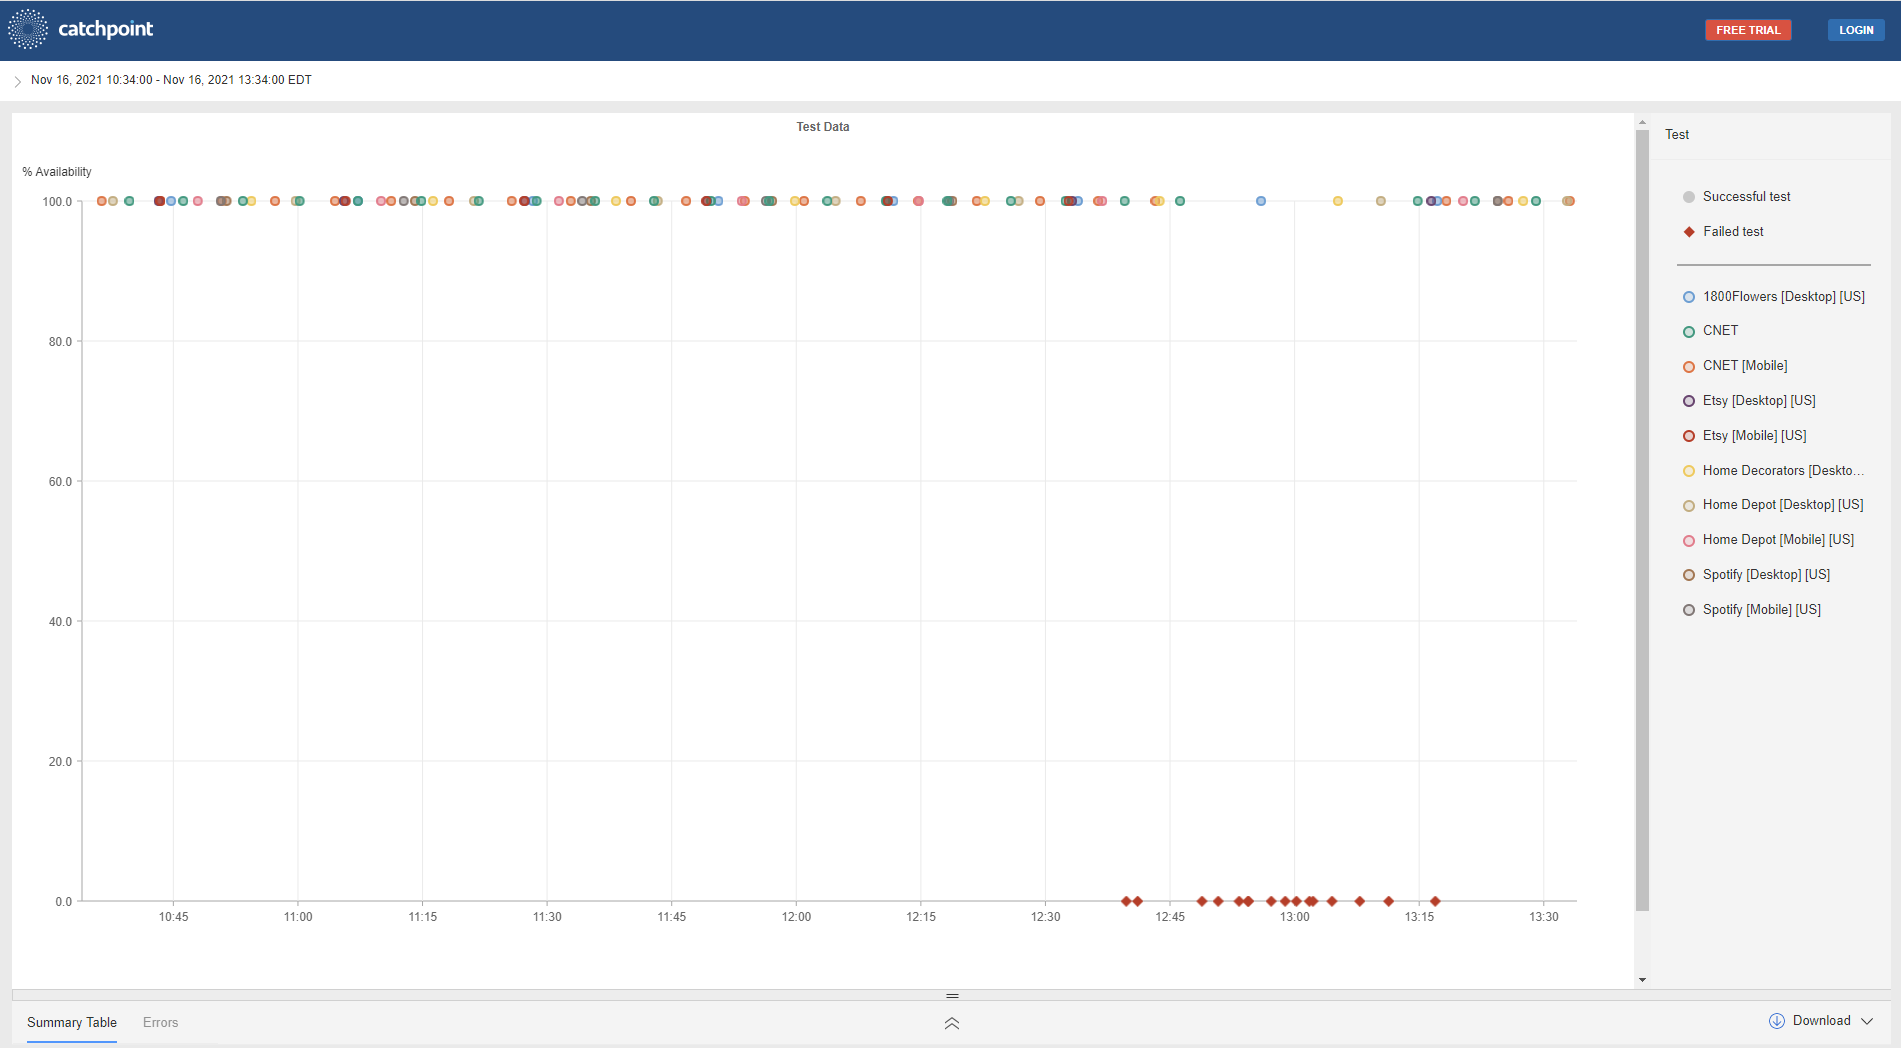Click the Catchpoint logo
Screen dimensions: 1901x1048
(x=81, y=29)
